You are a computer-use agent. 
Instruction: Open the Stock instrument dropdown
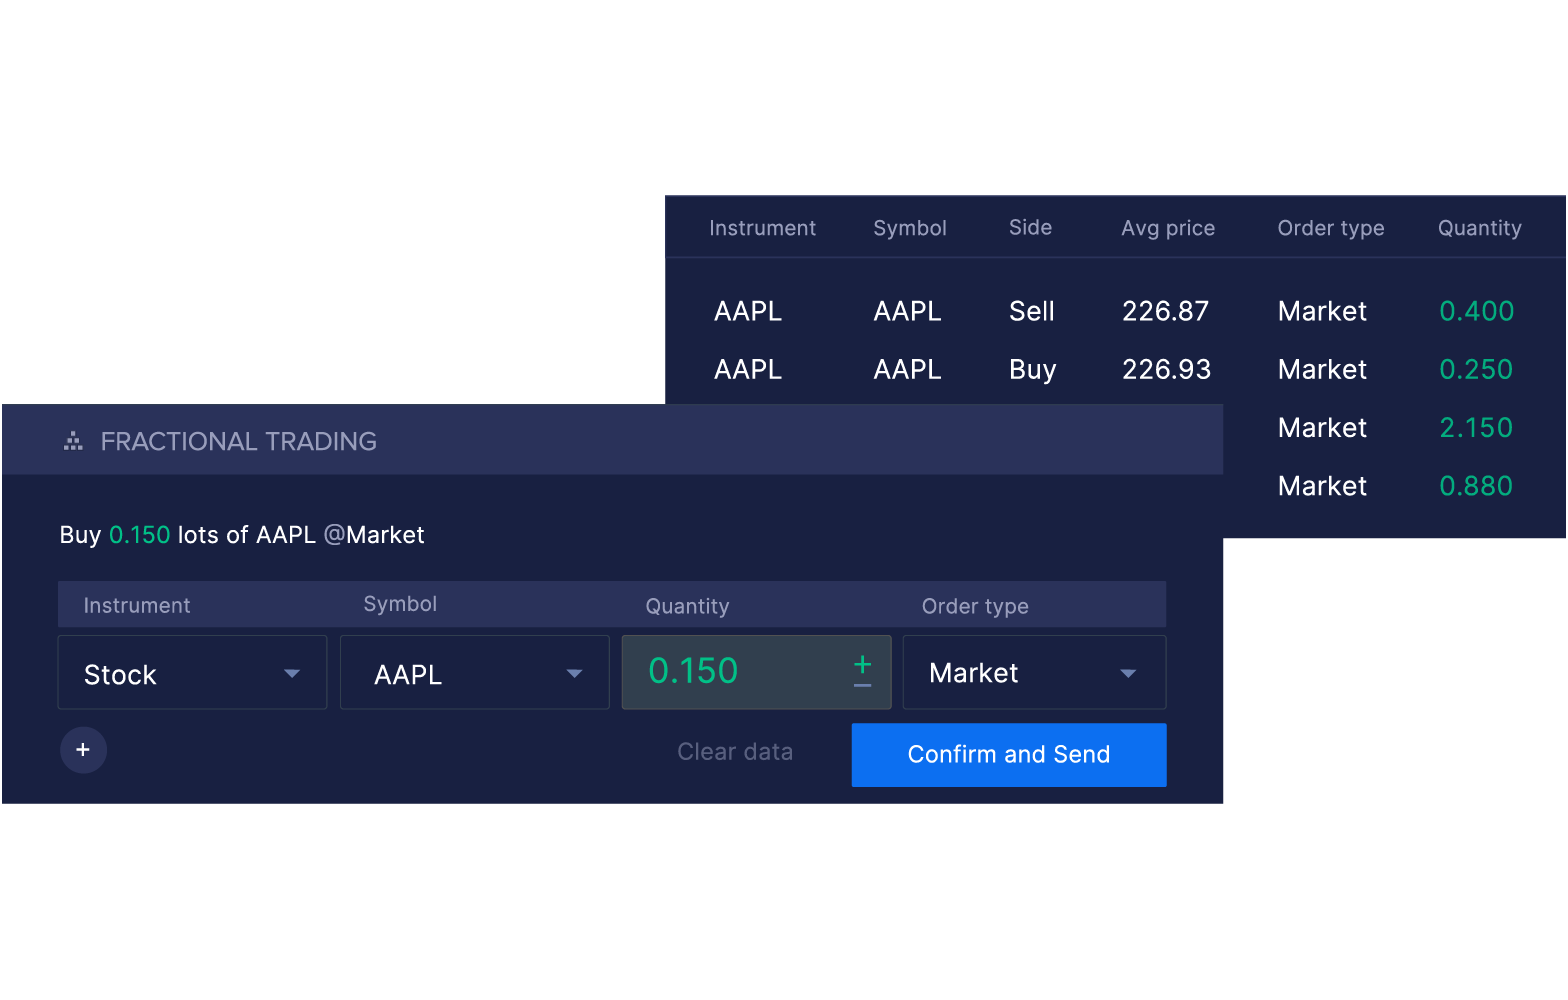192,673
